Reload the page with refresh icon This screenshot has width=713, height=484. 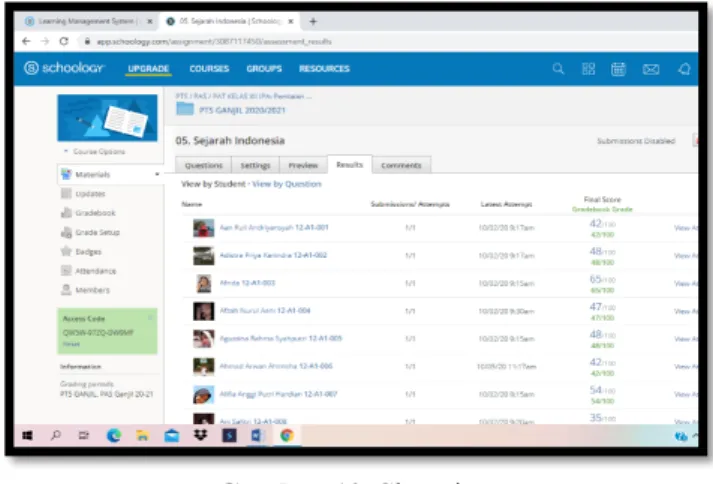point(64,41)
